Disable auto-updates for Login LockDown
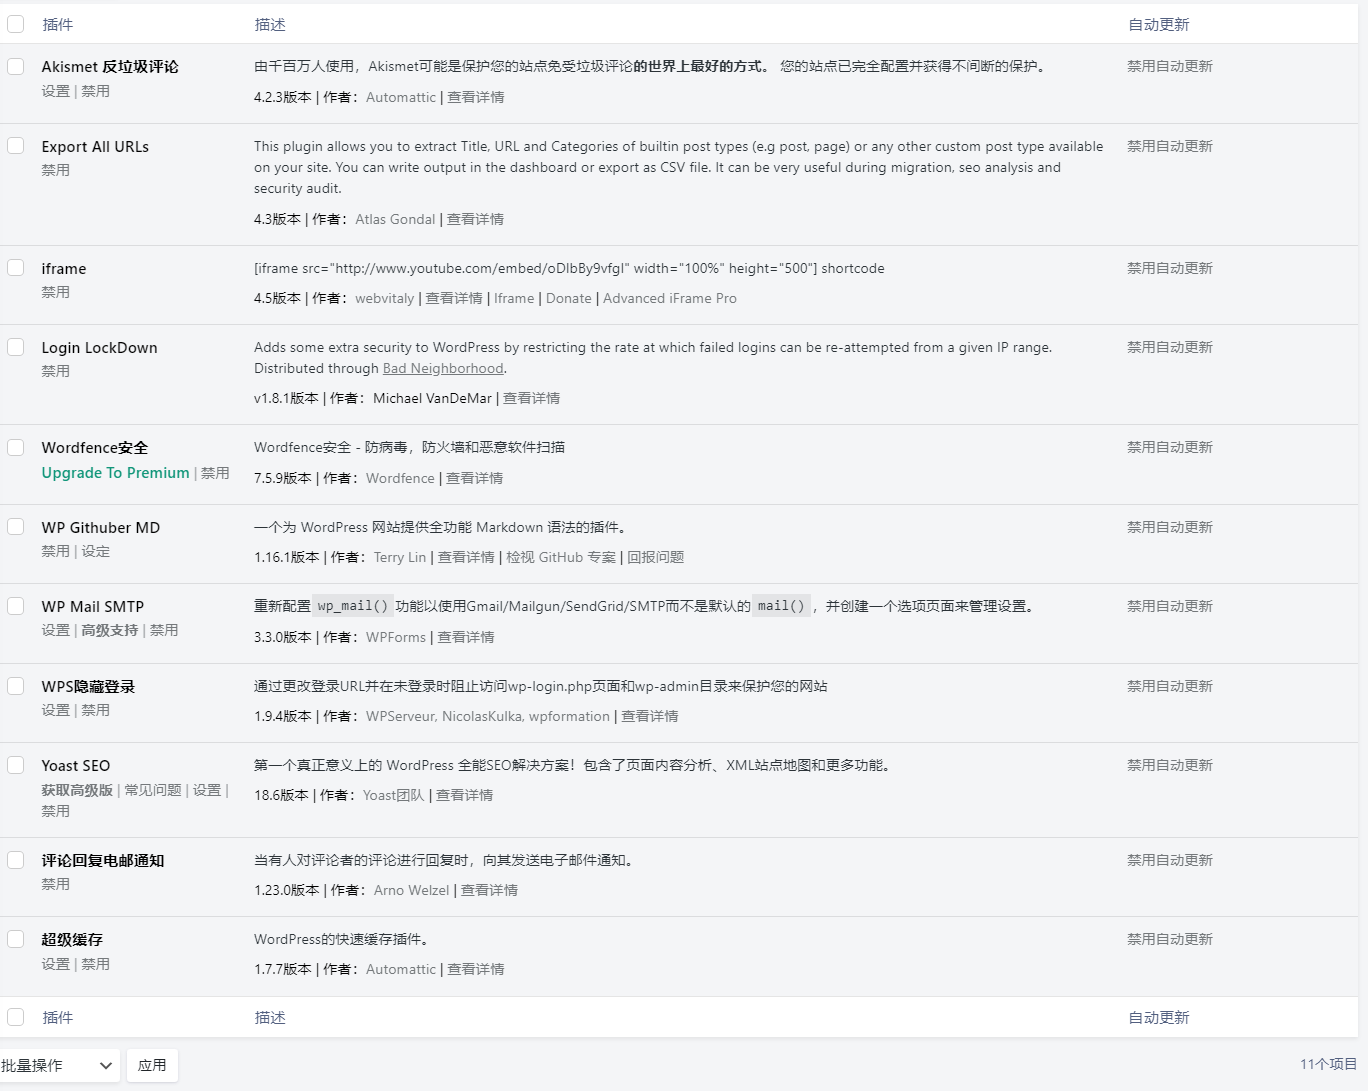Viewport: 1368px width, 1091px height. coord(1169,347)
